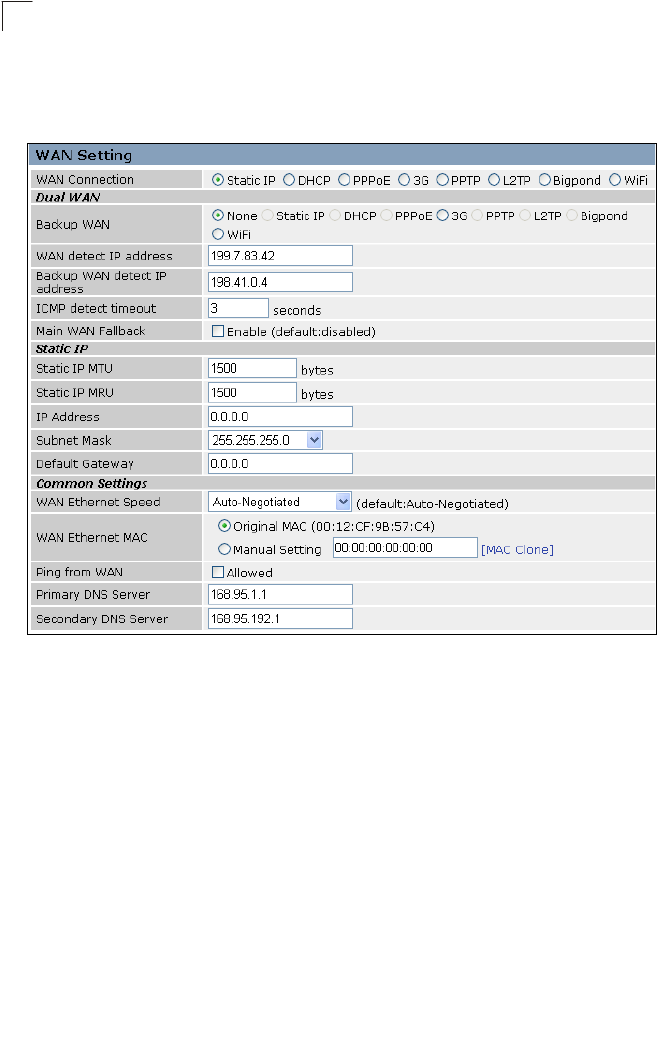Click Backup WAN detect IP address field
The height and width of the screenshot is (1054, 657).
280,282
